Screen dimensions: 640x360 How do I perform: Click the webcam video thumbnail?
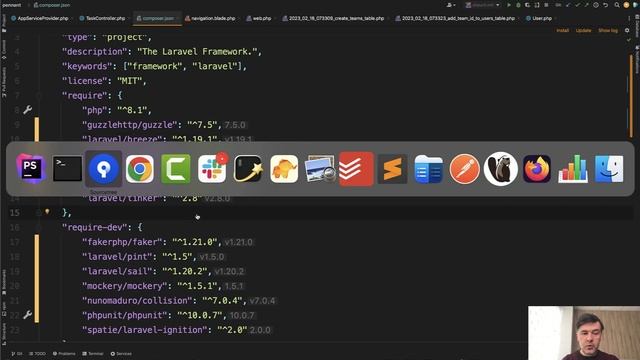(x=584, y=333)
